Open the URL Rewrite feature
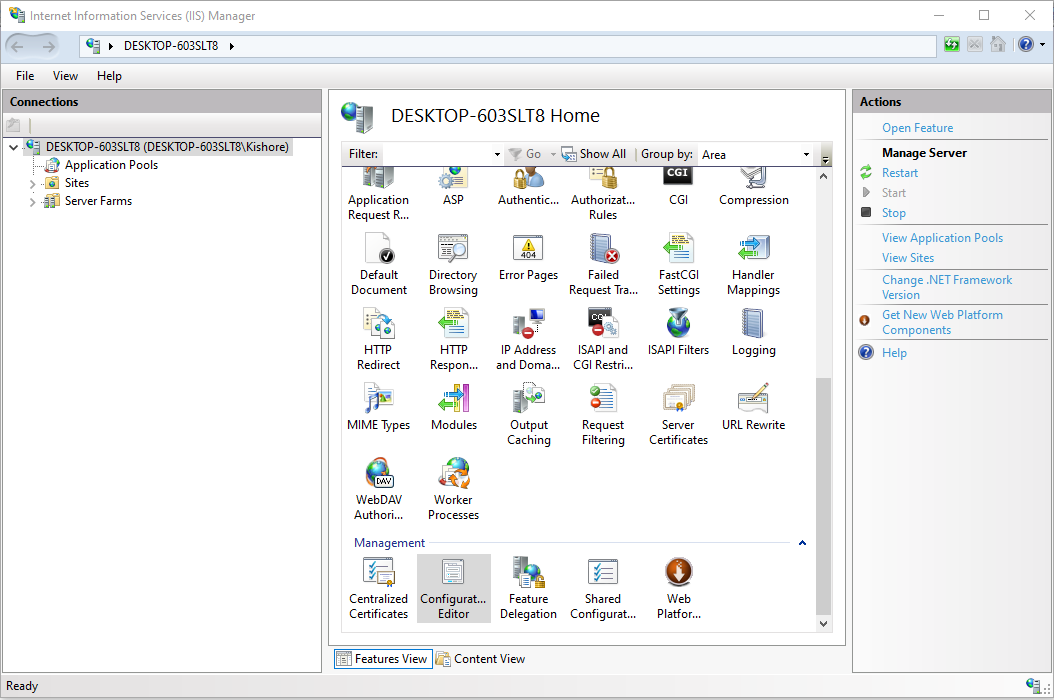The height and width of the screenshot is (700, 1054). (754, 407)
